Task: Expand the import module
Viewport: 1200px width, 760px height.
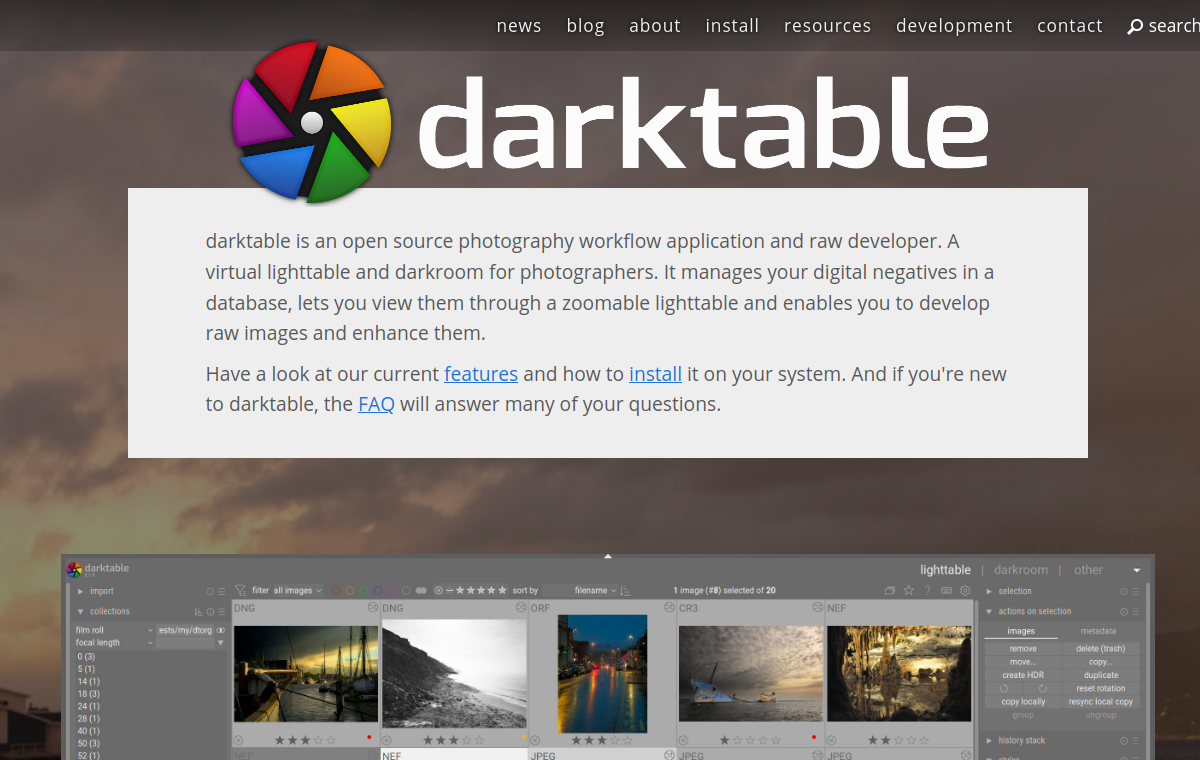Action: [81, 591]
